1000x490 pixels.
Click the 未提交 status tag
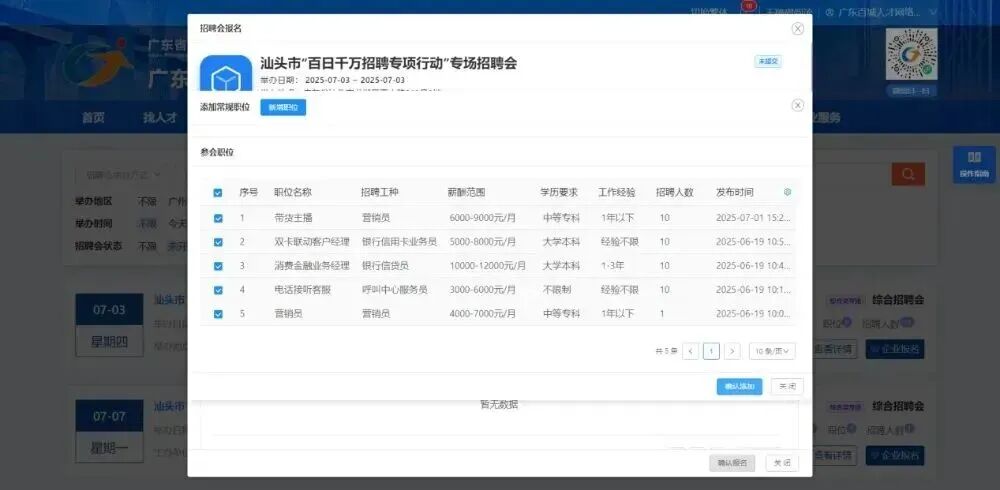pos(768,61)
